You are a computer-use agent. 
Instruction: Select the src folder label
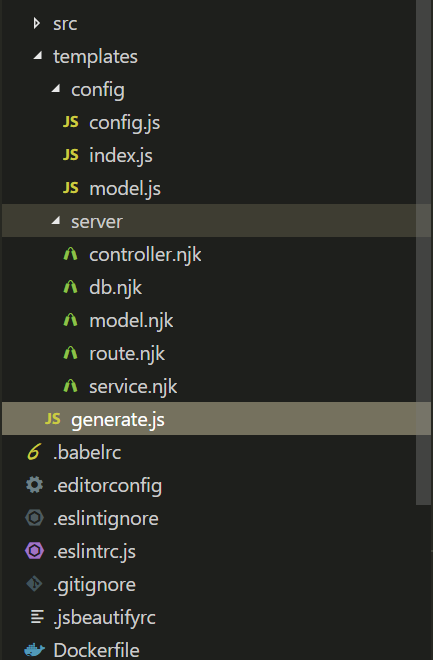[x=65, y=24]
